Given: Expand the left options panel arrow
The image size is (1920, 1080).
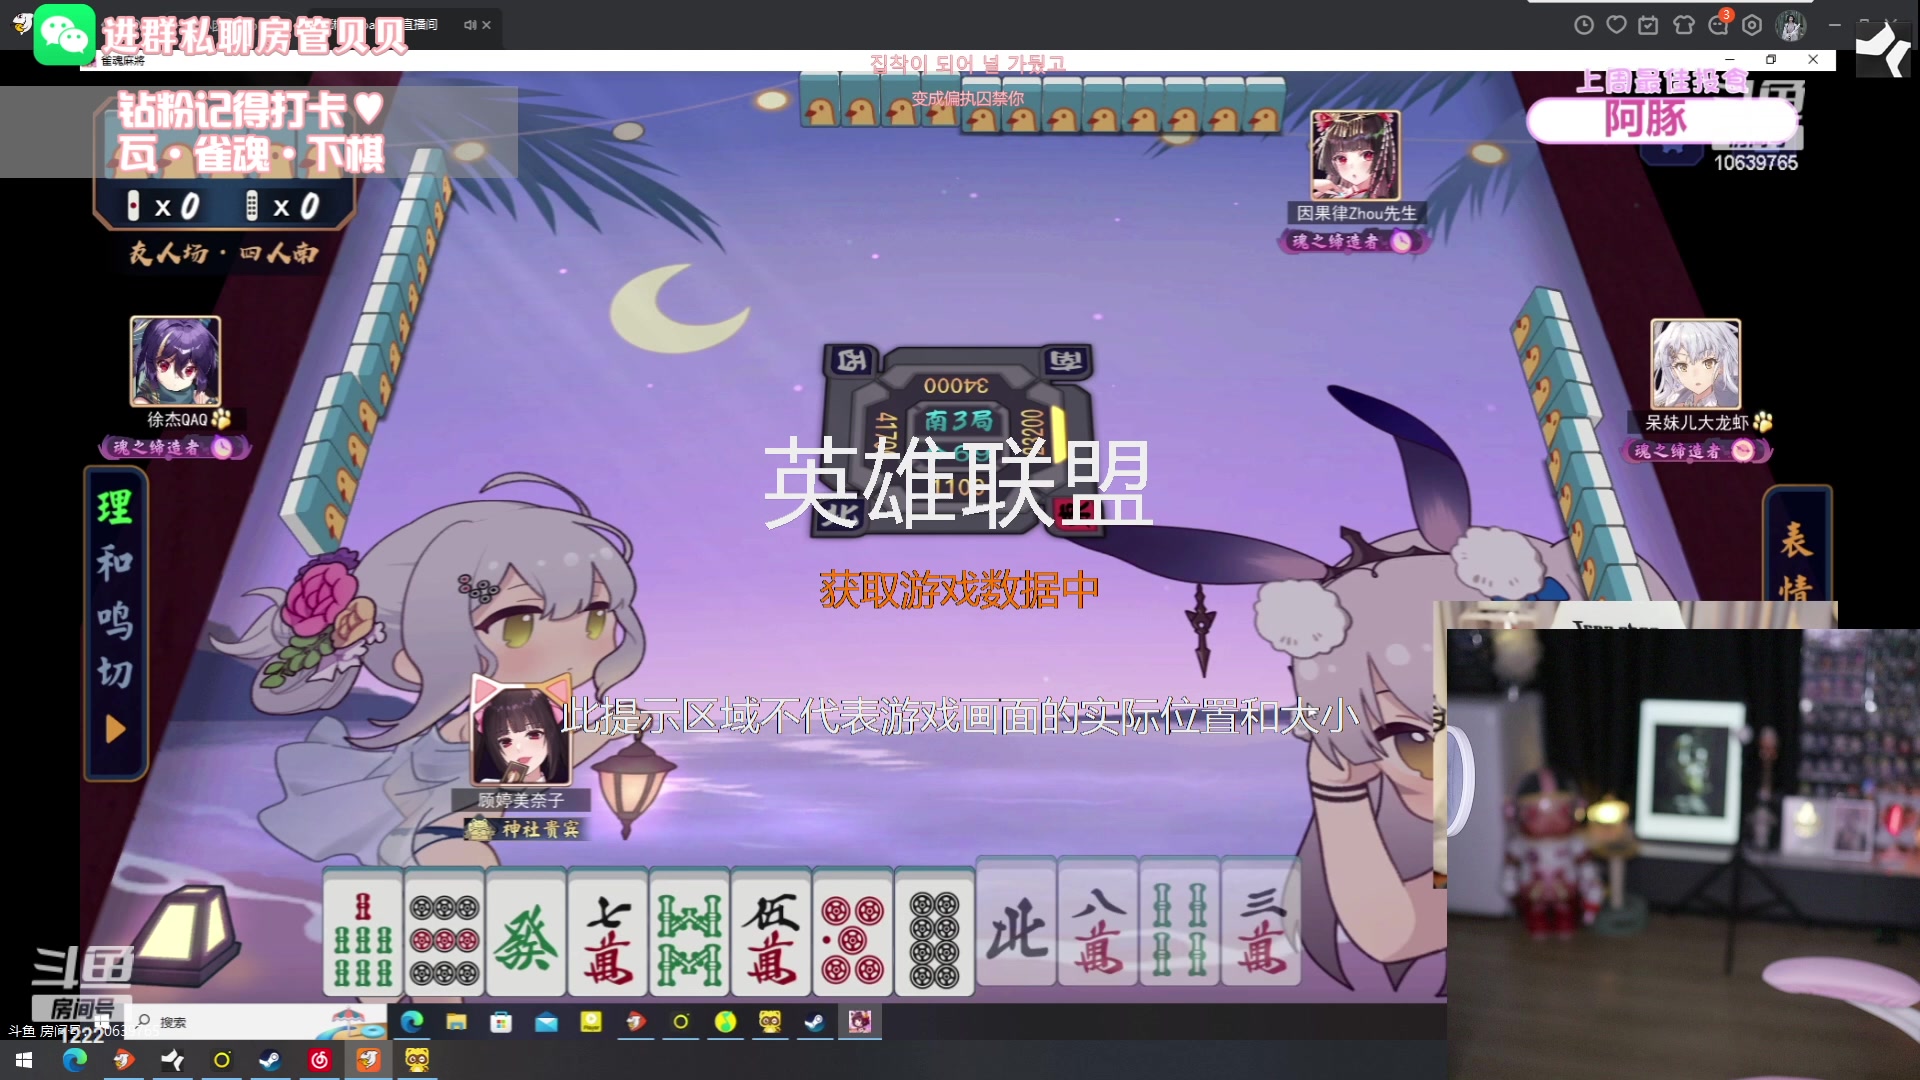Looking at the screenshot, I should 115,729.
